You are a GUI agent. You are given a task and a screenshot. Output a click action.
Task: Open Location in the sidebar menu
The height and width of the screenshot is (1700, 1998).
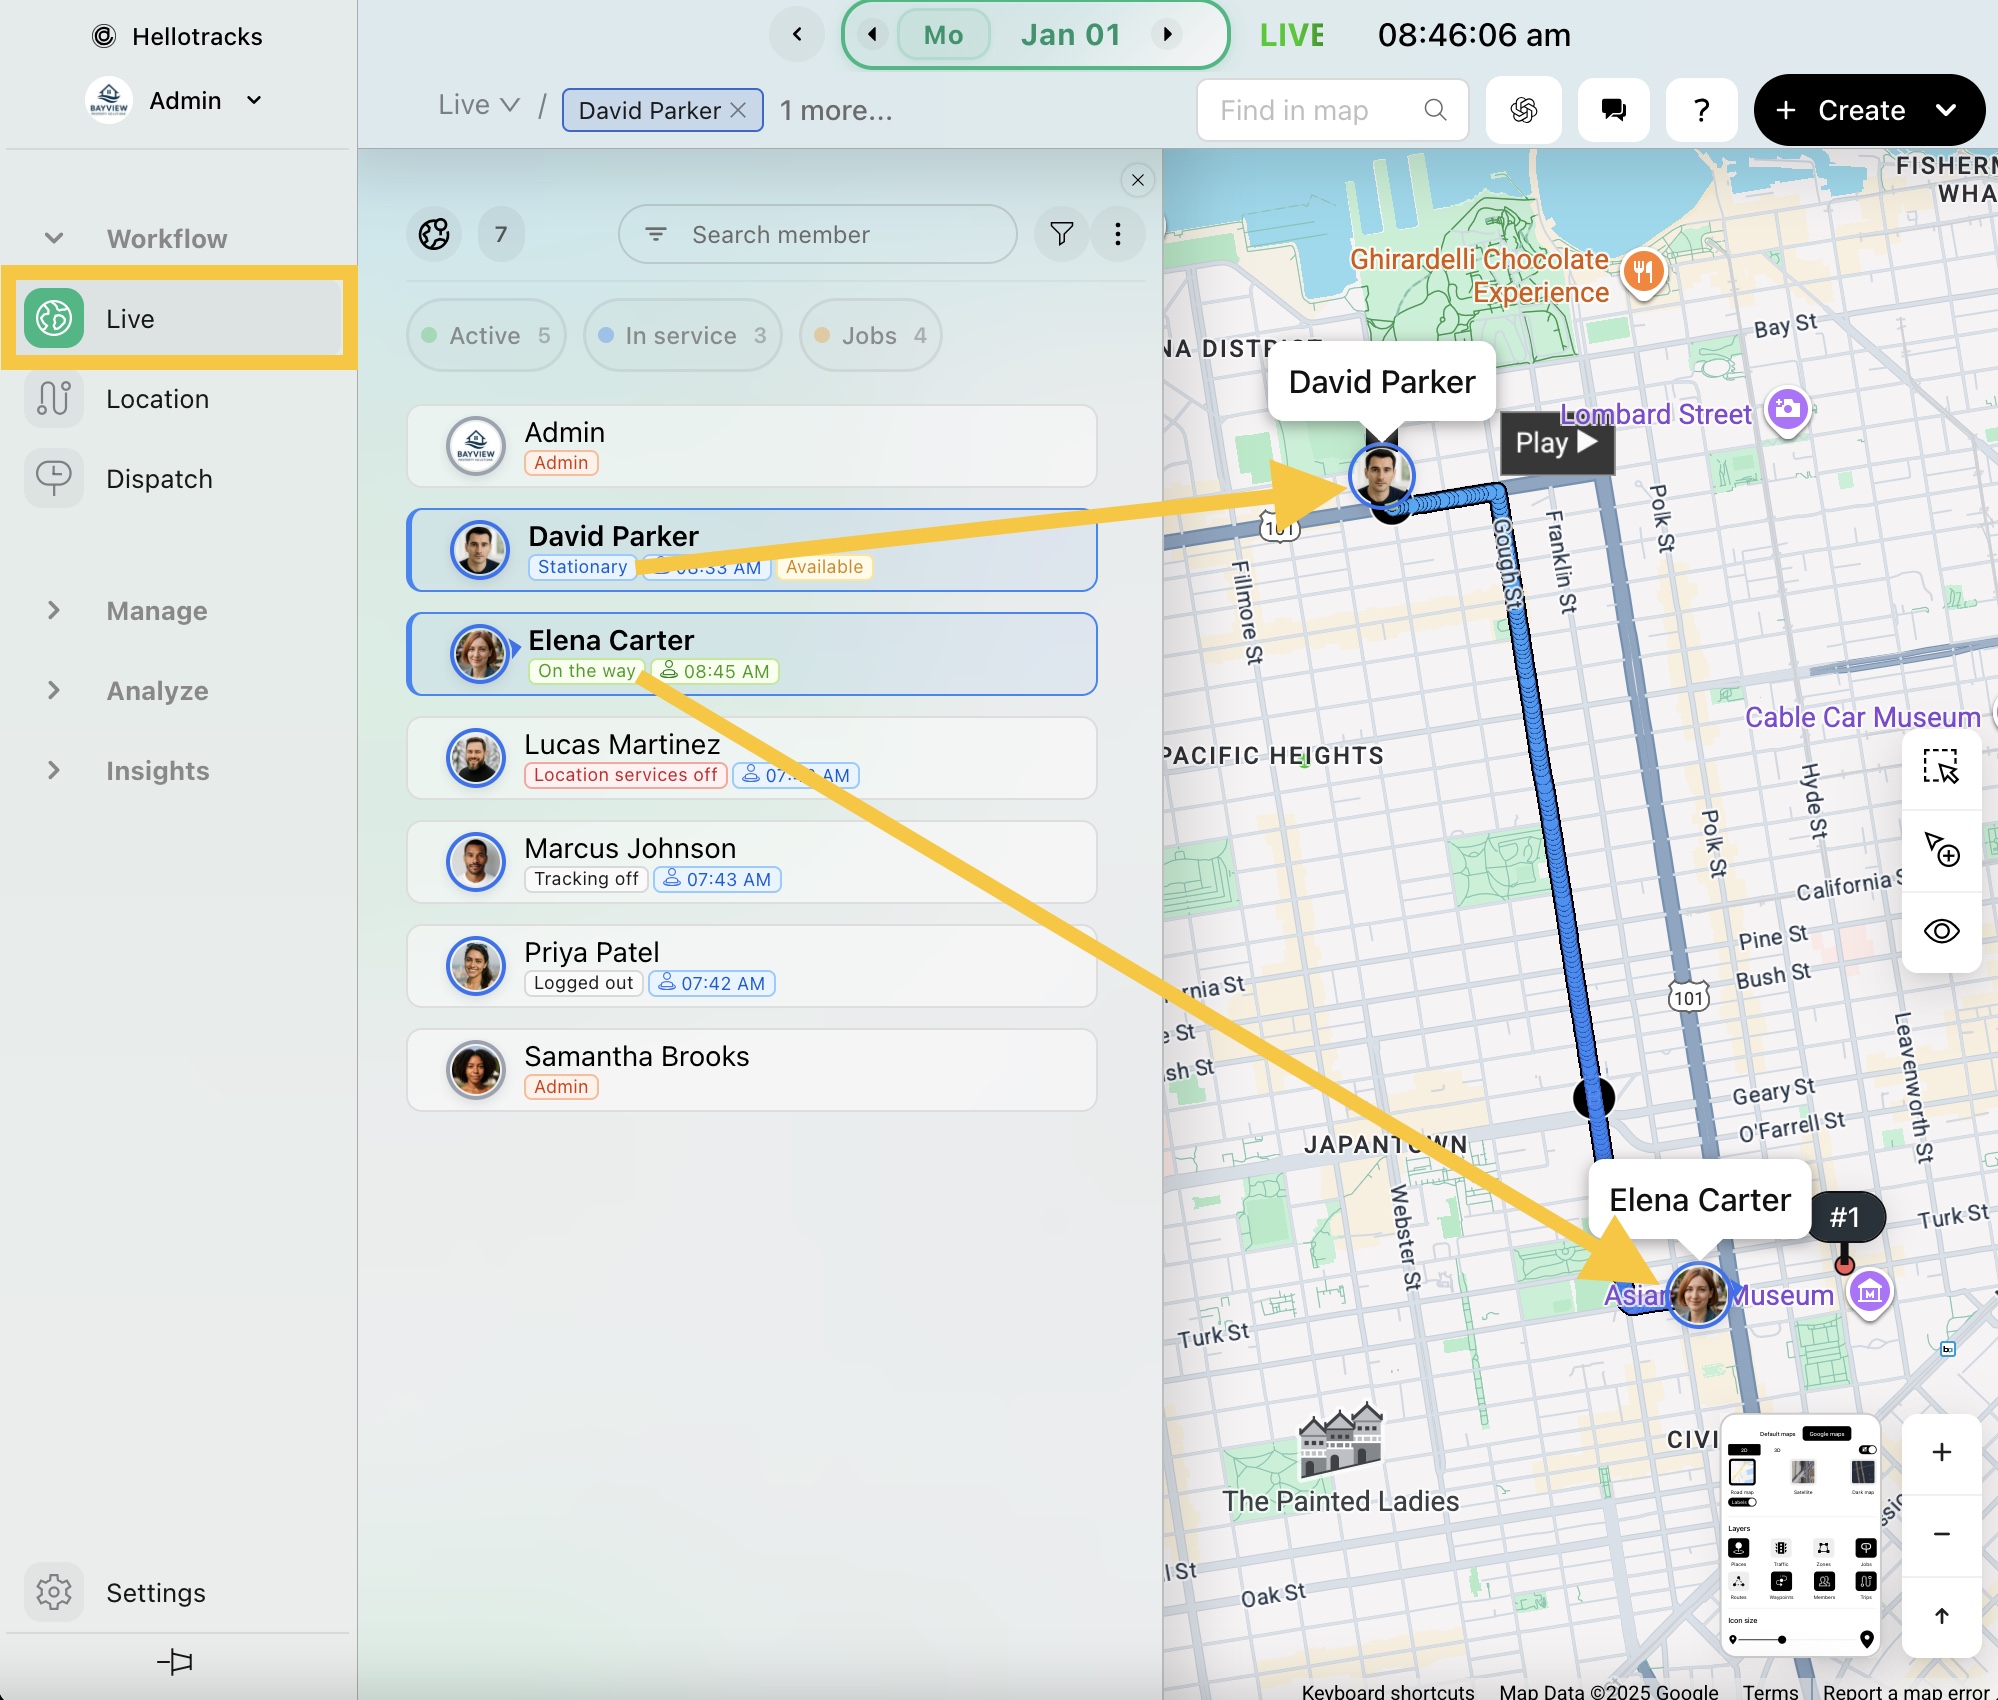pyautogui.click(x=157, y=399)
